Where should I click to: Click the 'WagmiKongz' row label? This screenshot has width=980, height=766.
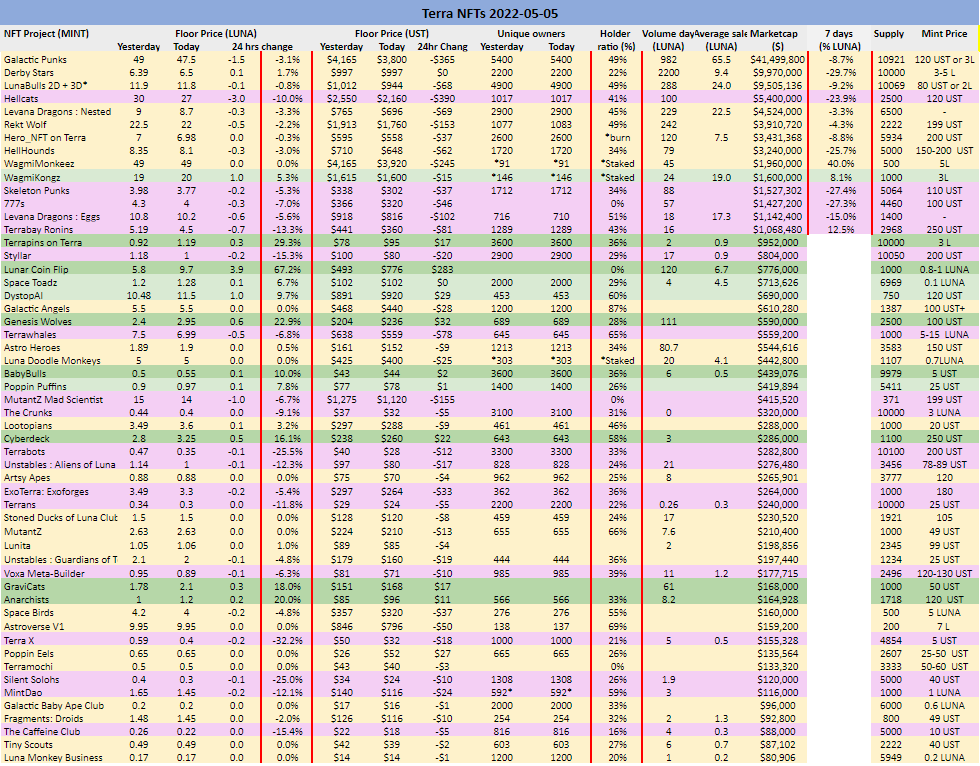click(33, 177)
